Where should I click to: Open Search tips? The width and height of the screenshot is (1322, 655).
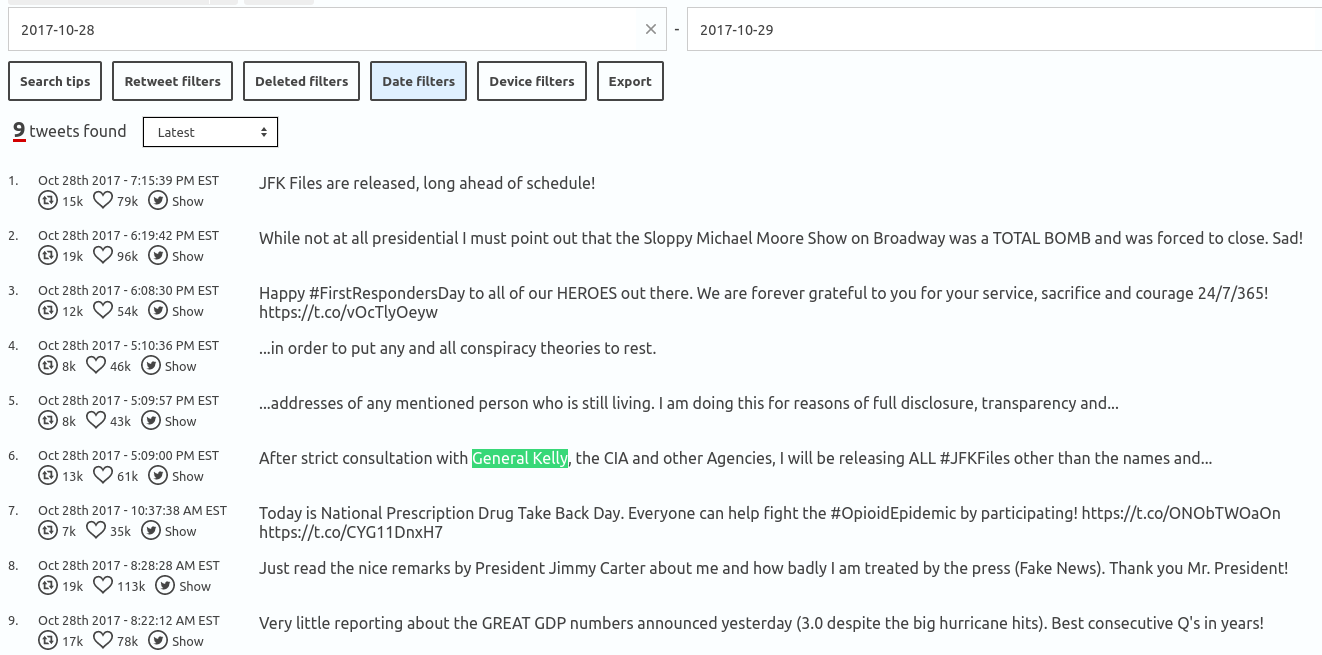tap(55, 81)
